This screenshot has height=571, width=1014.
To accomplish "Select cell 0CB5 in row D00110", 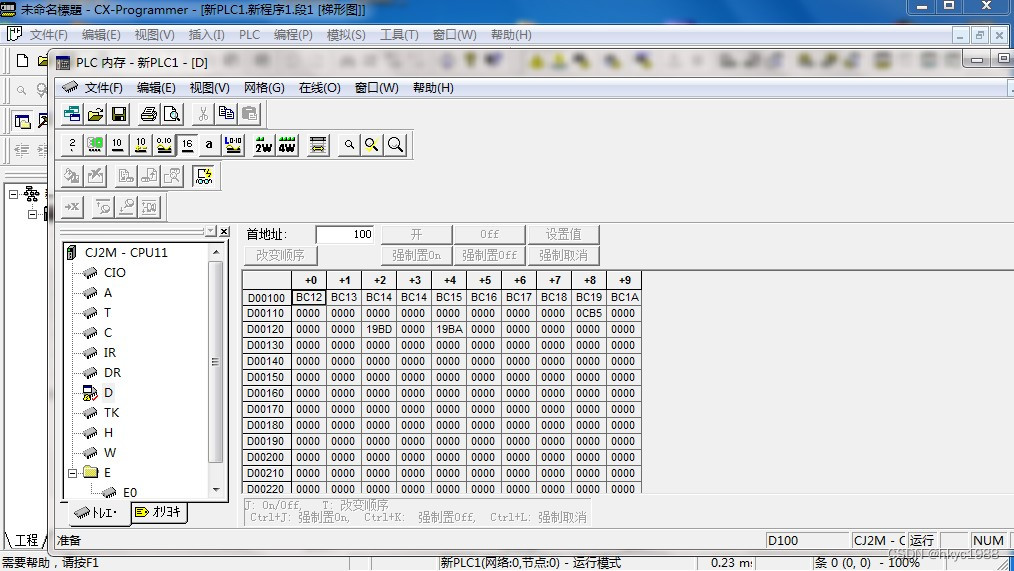I will [588, 313].
